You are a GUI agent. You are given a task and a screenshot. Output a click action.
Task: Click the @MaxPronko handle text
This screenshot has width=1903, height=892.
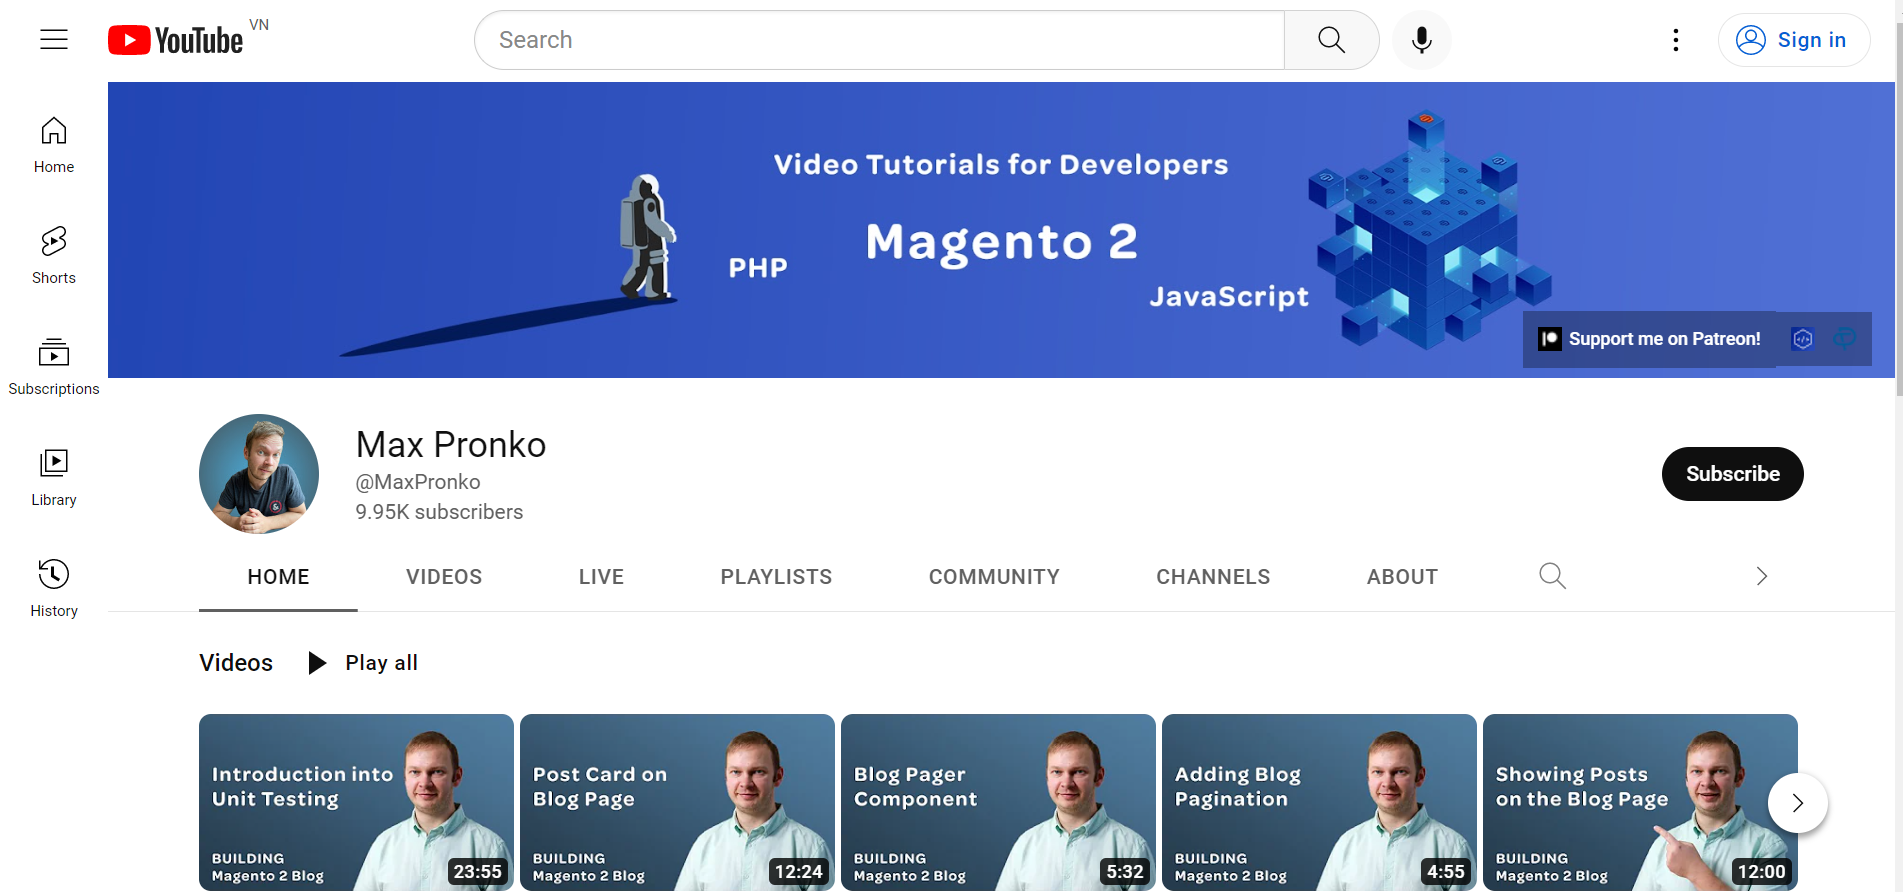[x=418, y=482]
